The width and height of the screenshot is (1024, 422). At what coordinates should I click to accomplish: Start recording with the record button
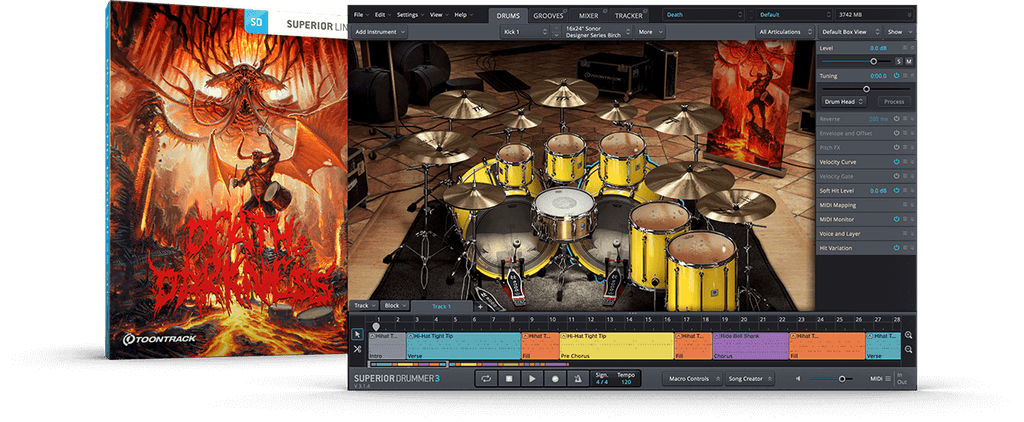pyautogui.click(x=555, y=378)
